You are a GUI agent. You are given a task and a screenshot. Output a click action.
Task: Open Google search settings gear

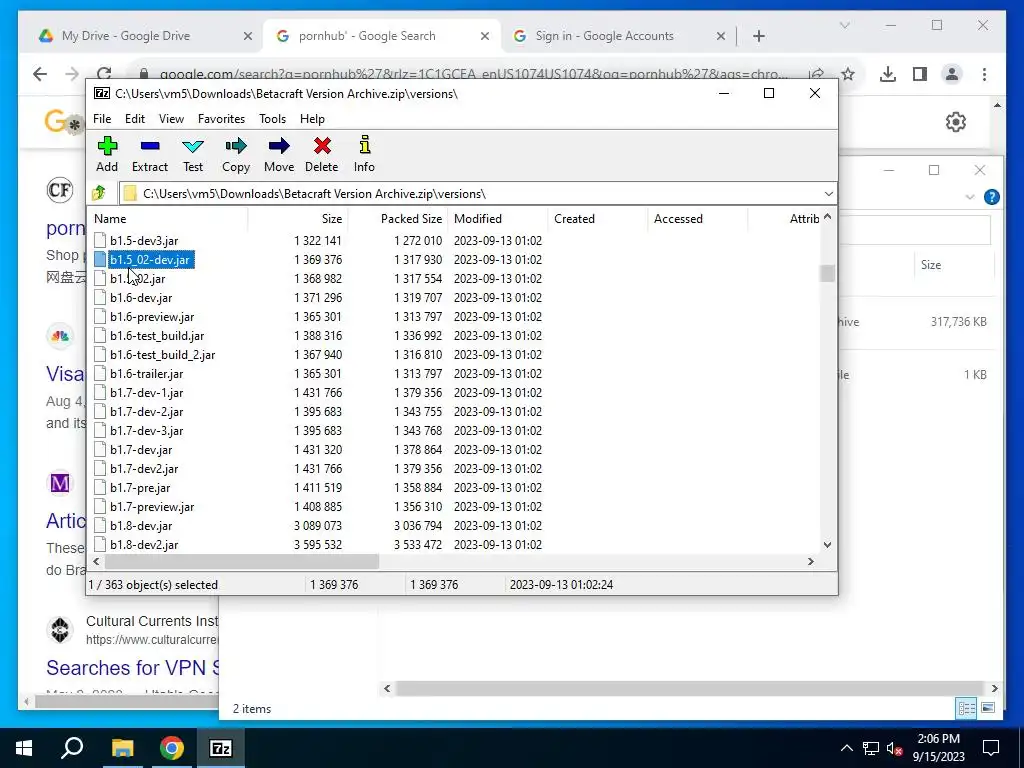coord(955,121)
